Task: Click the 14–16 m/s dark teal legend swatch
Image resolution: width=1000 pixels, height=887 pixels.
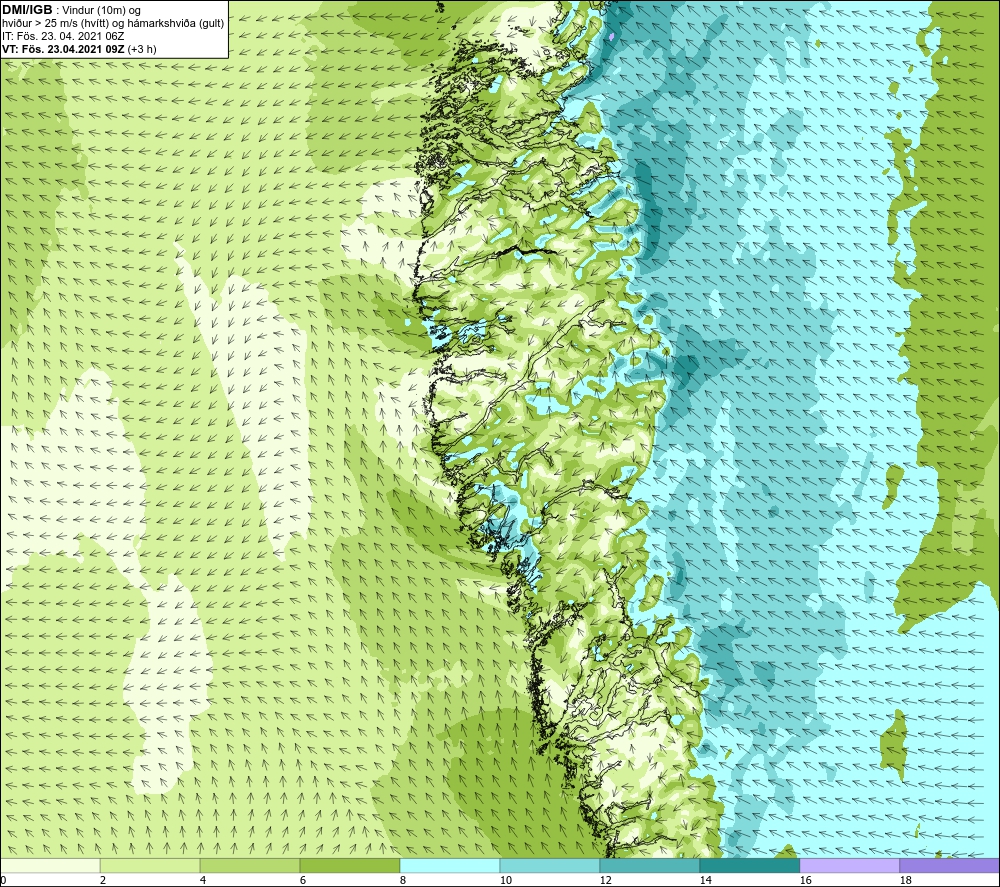Action: tap(750, 865)
